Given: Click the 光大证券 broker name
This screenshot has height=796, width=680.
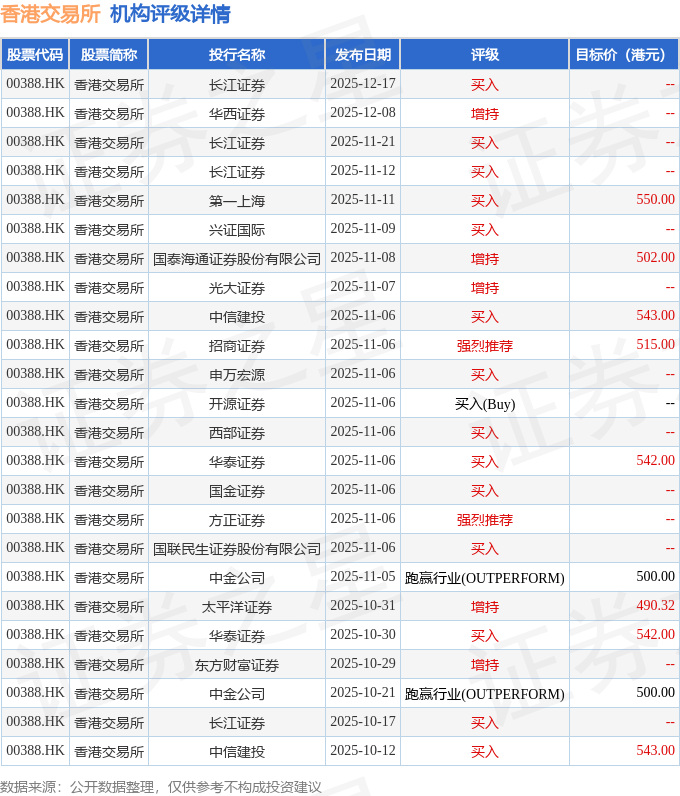Looking at the screenshot, I should point(237,287).
